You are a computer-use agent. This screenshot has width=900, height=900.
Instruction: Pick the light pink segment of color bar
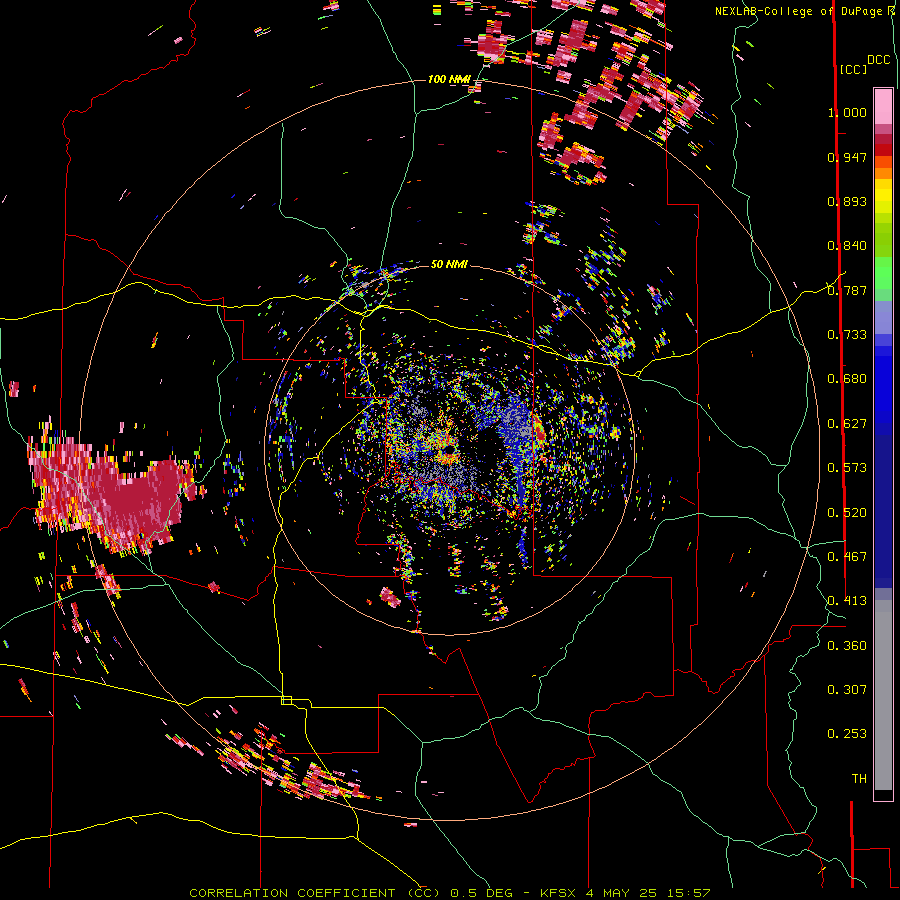[x=883, y=106]
